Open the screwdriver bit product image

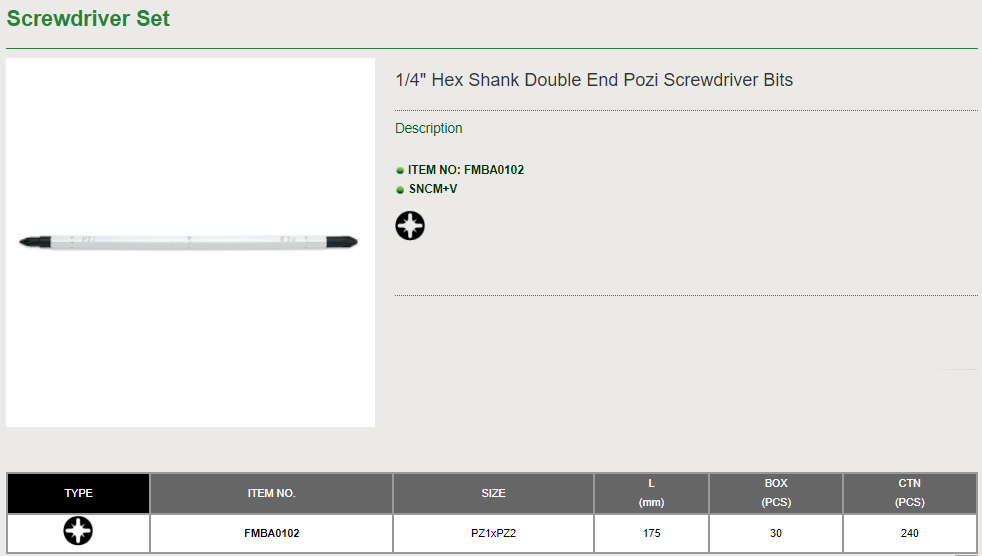point(190,242)
